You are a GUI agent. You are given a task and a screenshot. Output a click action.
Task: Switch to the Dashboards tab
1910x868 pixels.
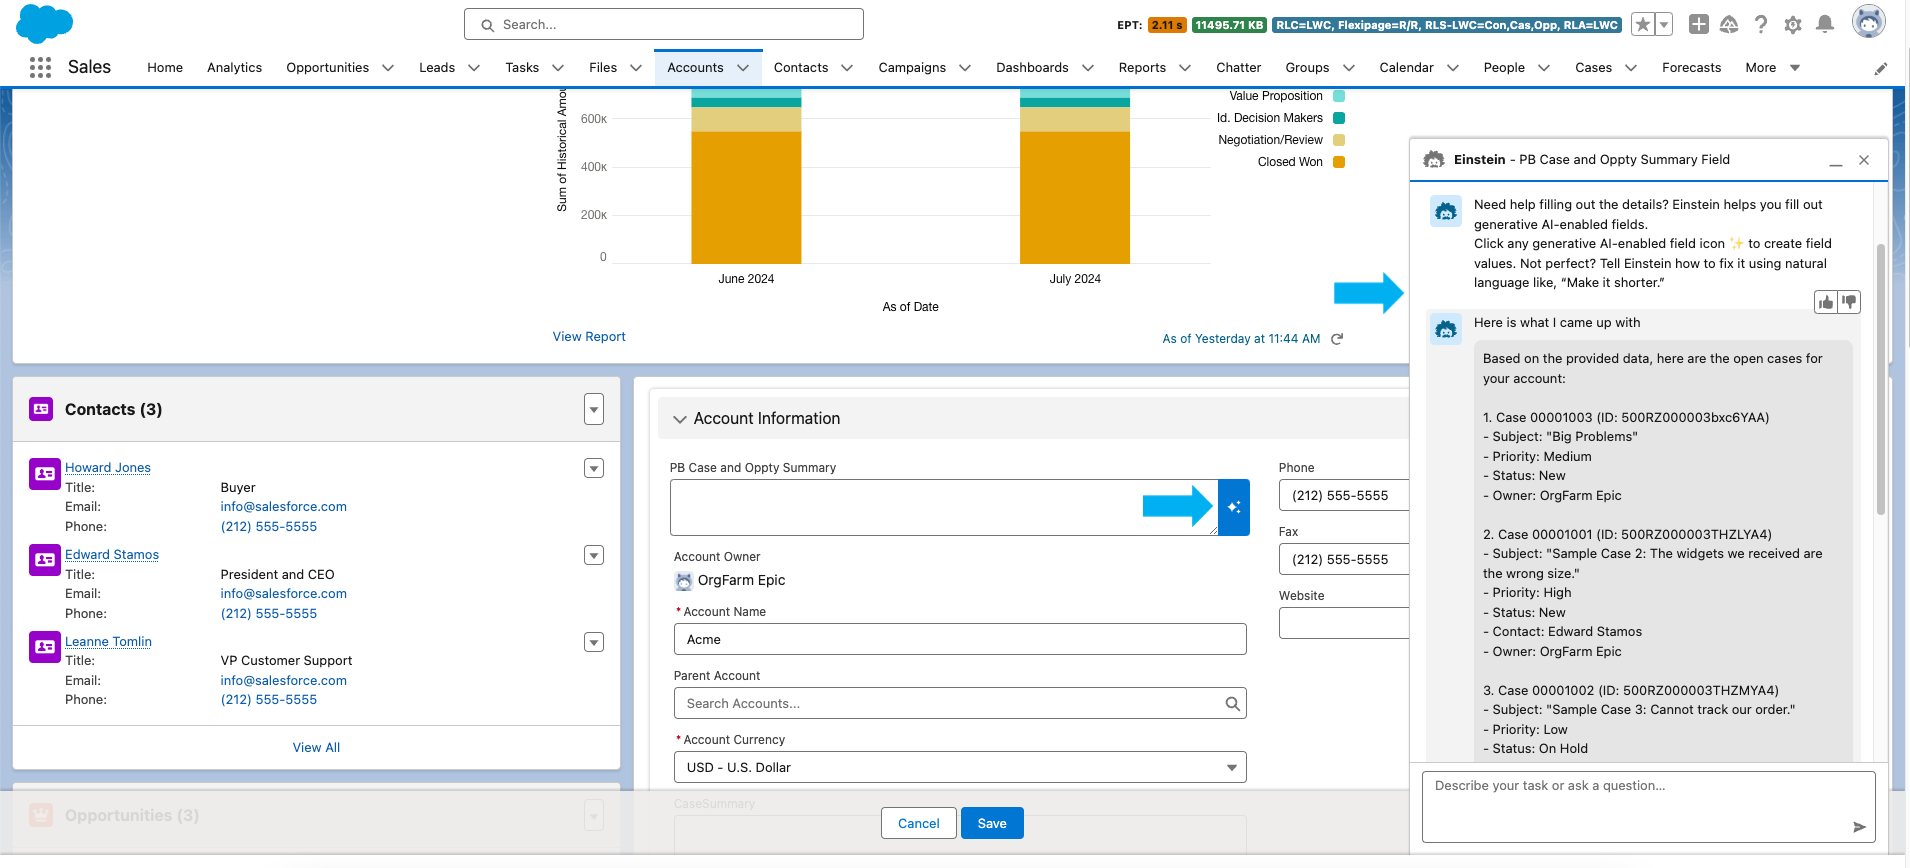(1031, 67)
